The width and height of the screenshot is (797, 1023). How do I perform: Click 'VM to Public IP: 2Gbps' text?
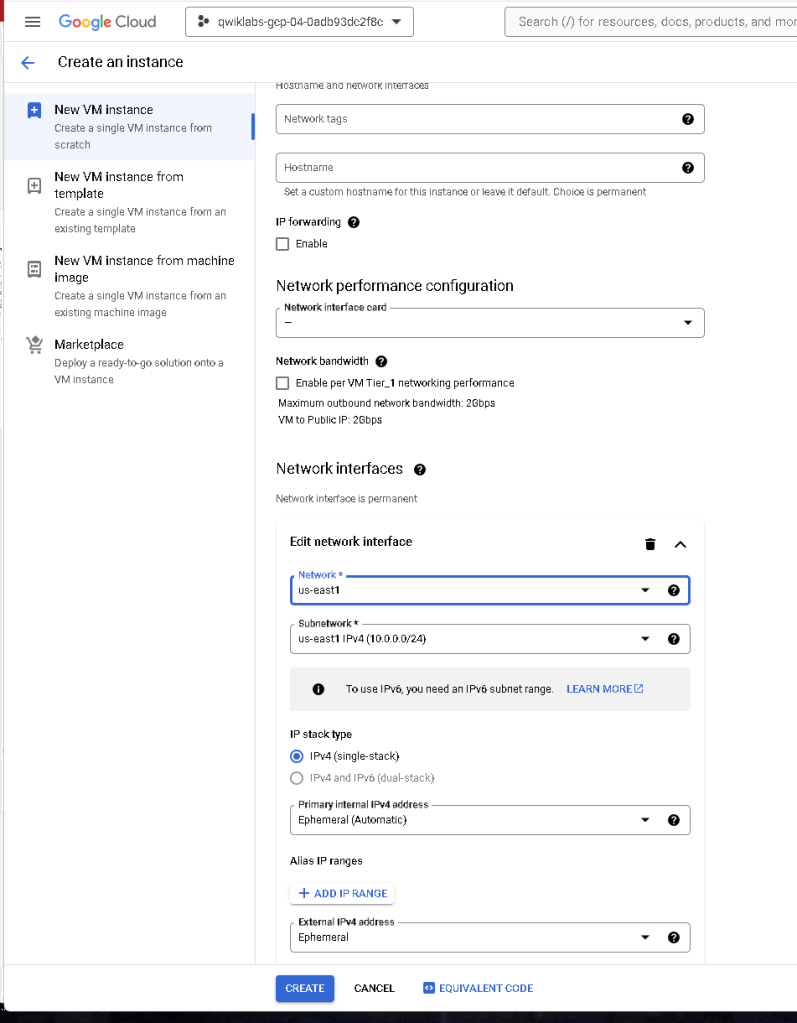click(x=330, y=420)
